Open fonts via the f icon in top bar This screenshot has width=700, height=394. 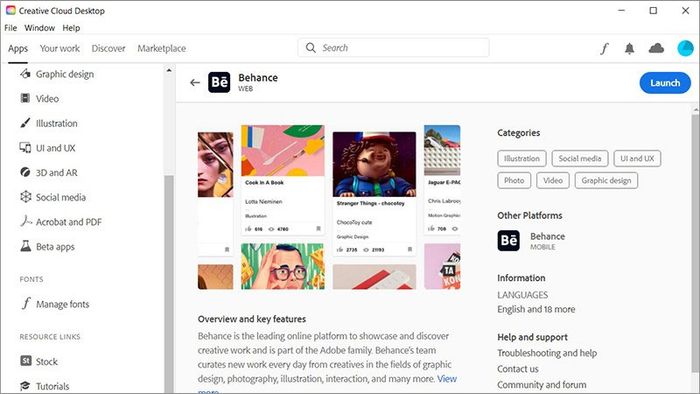[604, 48]
